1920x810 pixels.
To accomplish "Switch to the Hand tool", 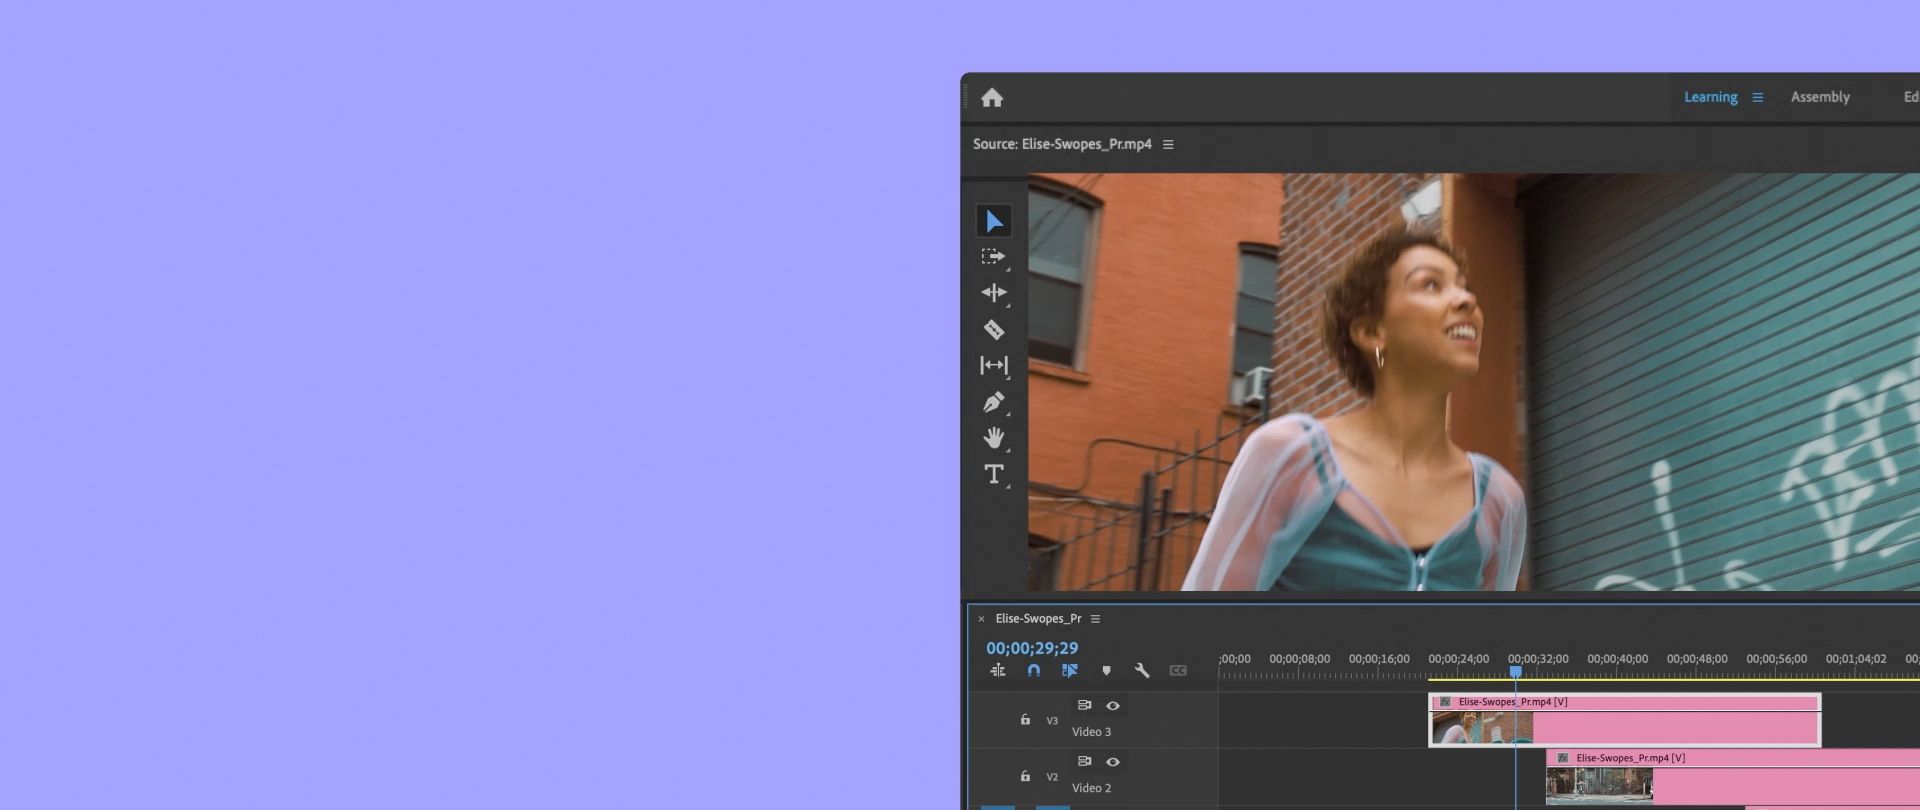I will (x=993, y=438).
